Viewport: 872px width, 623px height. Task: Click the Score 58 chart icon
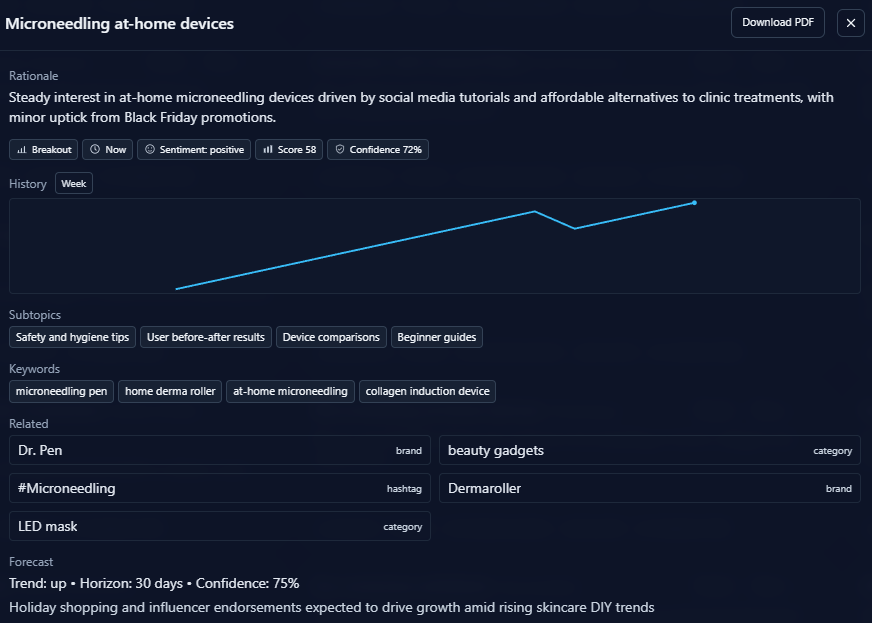tap(268, 150)
